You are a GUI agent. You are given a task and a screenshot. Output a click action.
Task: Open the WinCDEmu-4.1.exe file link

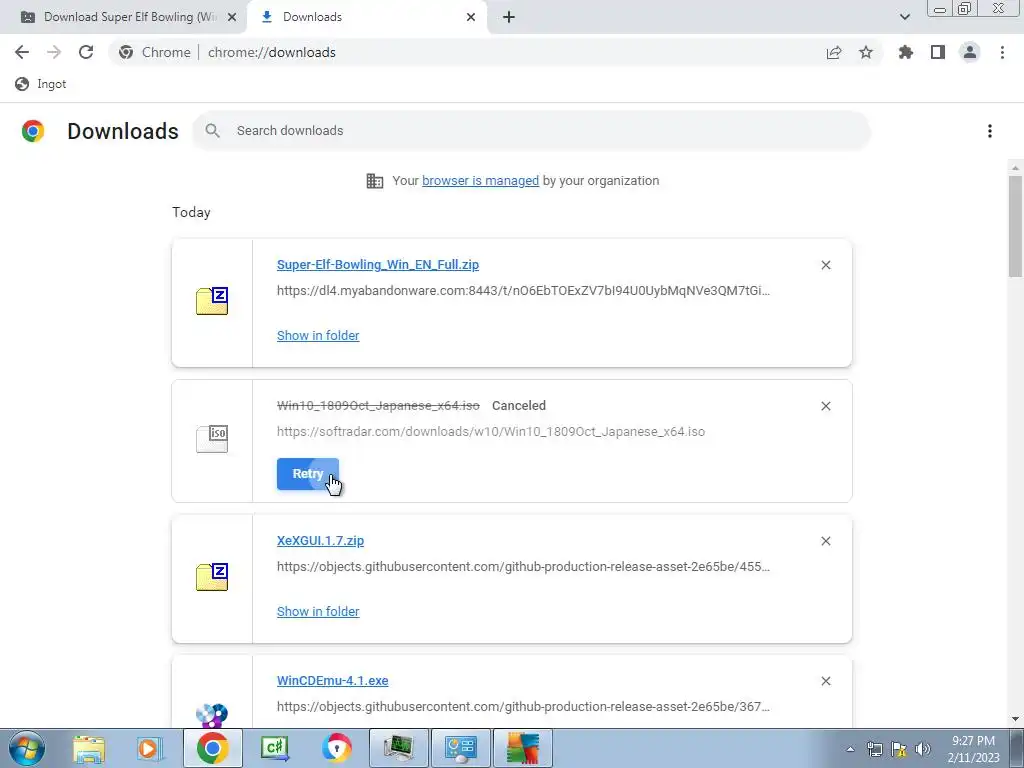332,680
